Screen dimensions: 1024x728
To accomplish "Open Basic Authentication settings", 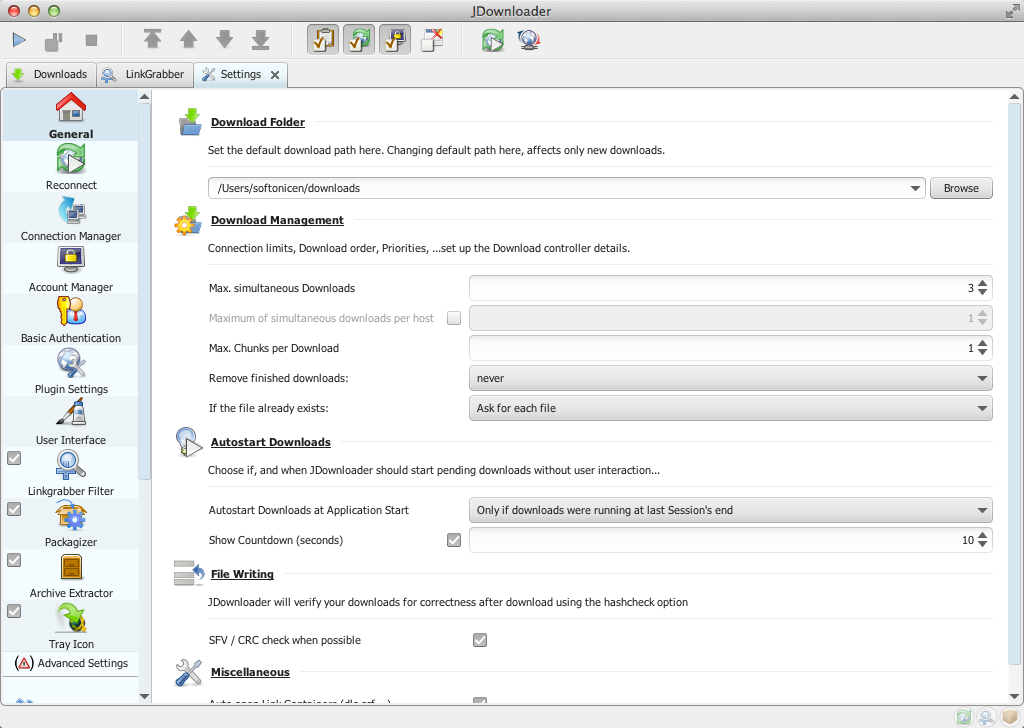I will pos(71,320).
